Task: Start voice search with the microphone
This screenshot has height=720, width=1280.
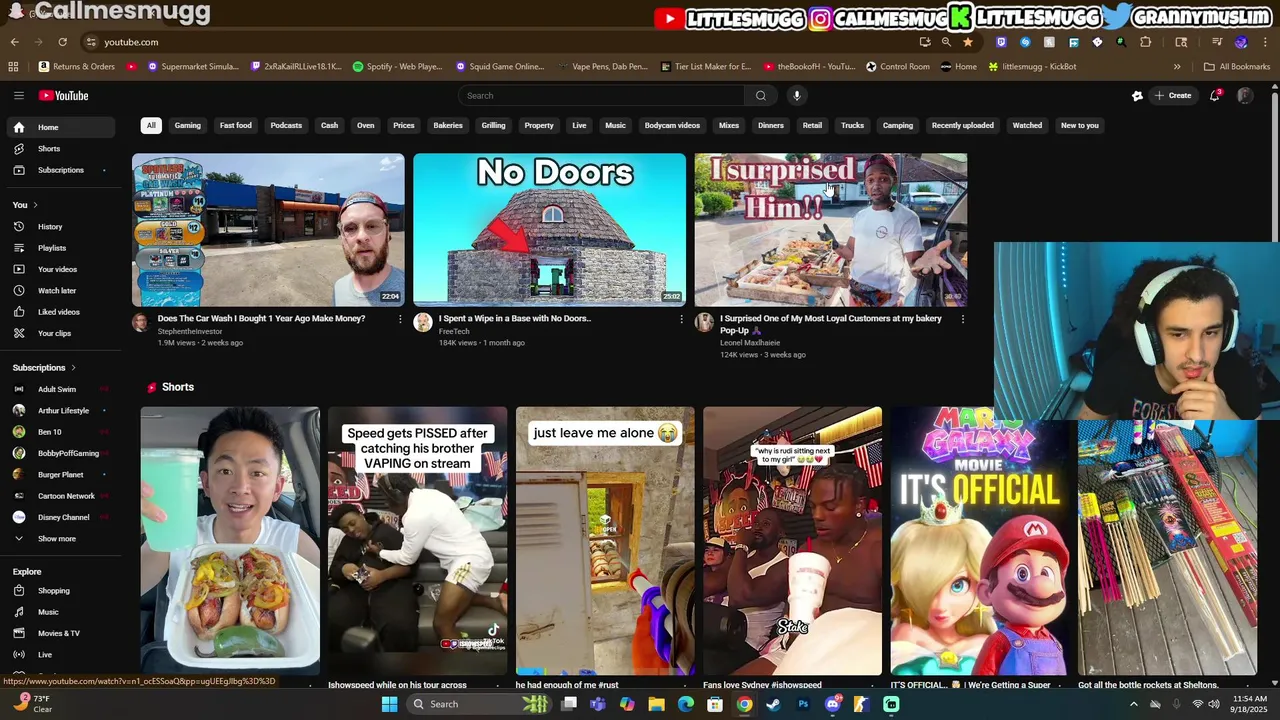Action: (x=797, y=96)
